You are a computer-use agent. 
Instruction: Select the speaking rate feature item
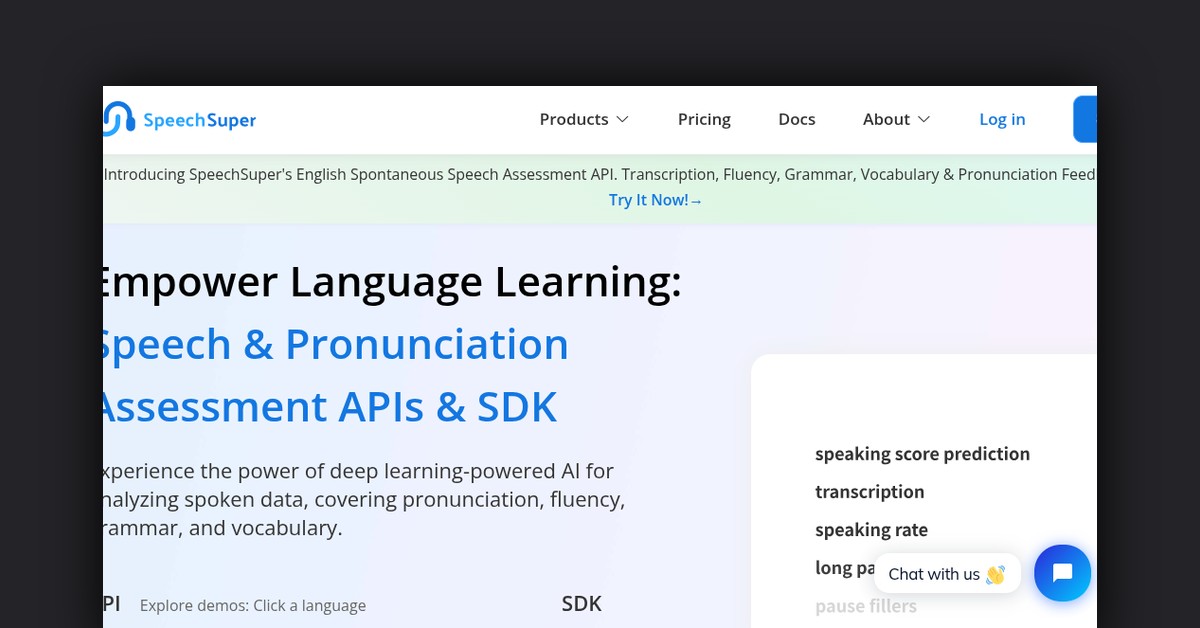[871, 530]
